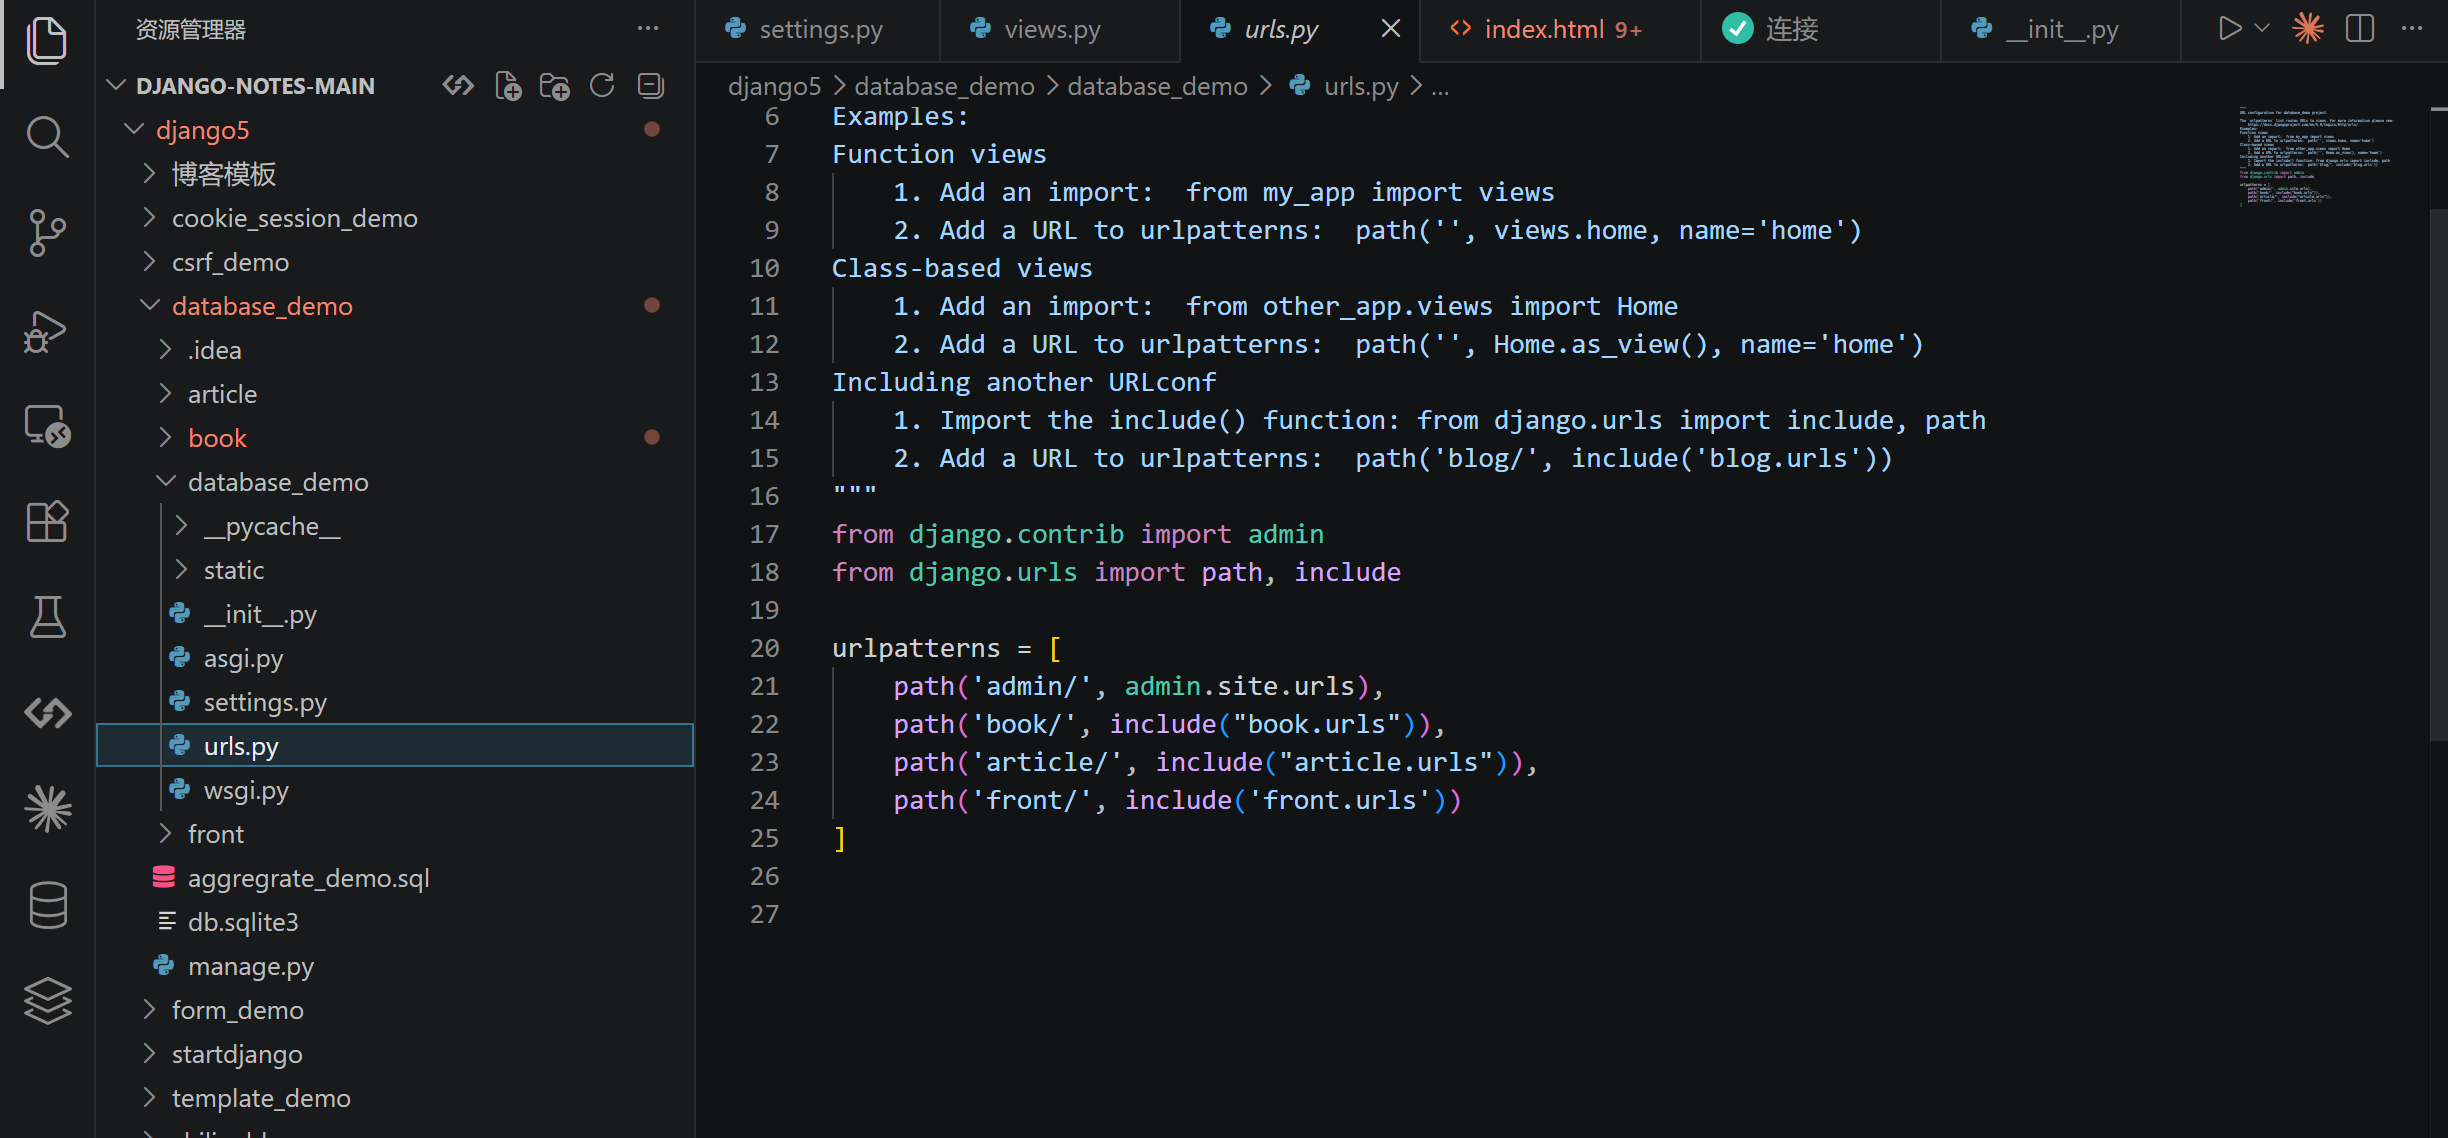Toggle split editor layout

point(2359,28)
